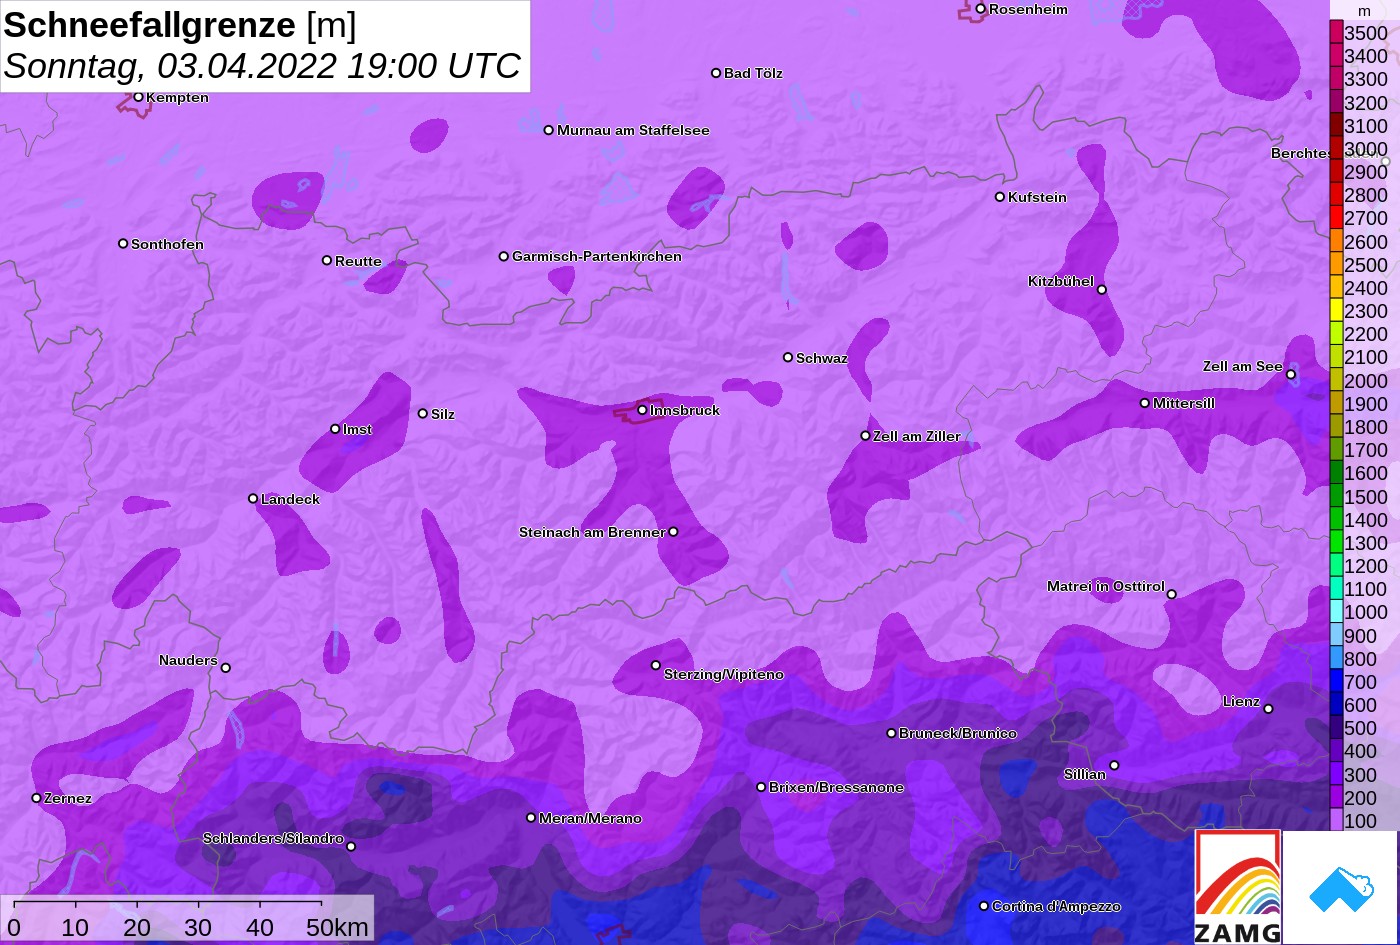Click the Sterzing/Vipiteno label
Image resolution: width=1400 pixels, height=945 pixels.
(x=724, y=675)
